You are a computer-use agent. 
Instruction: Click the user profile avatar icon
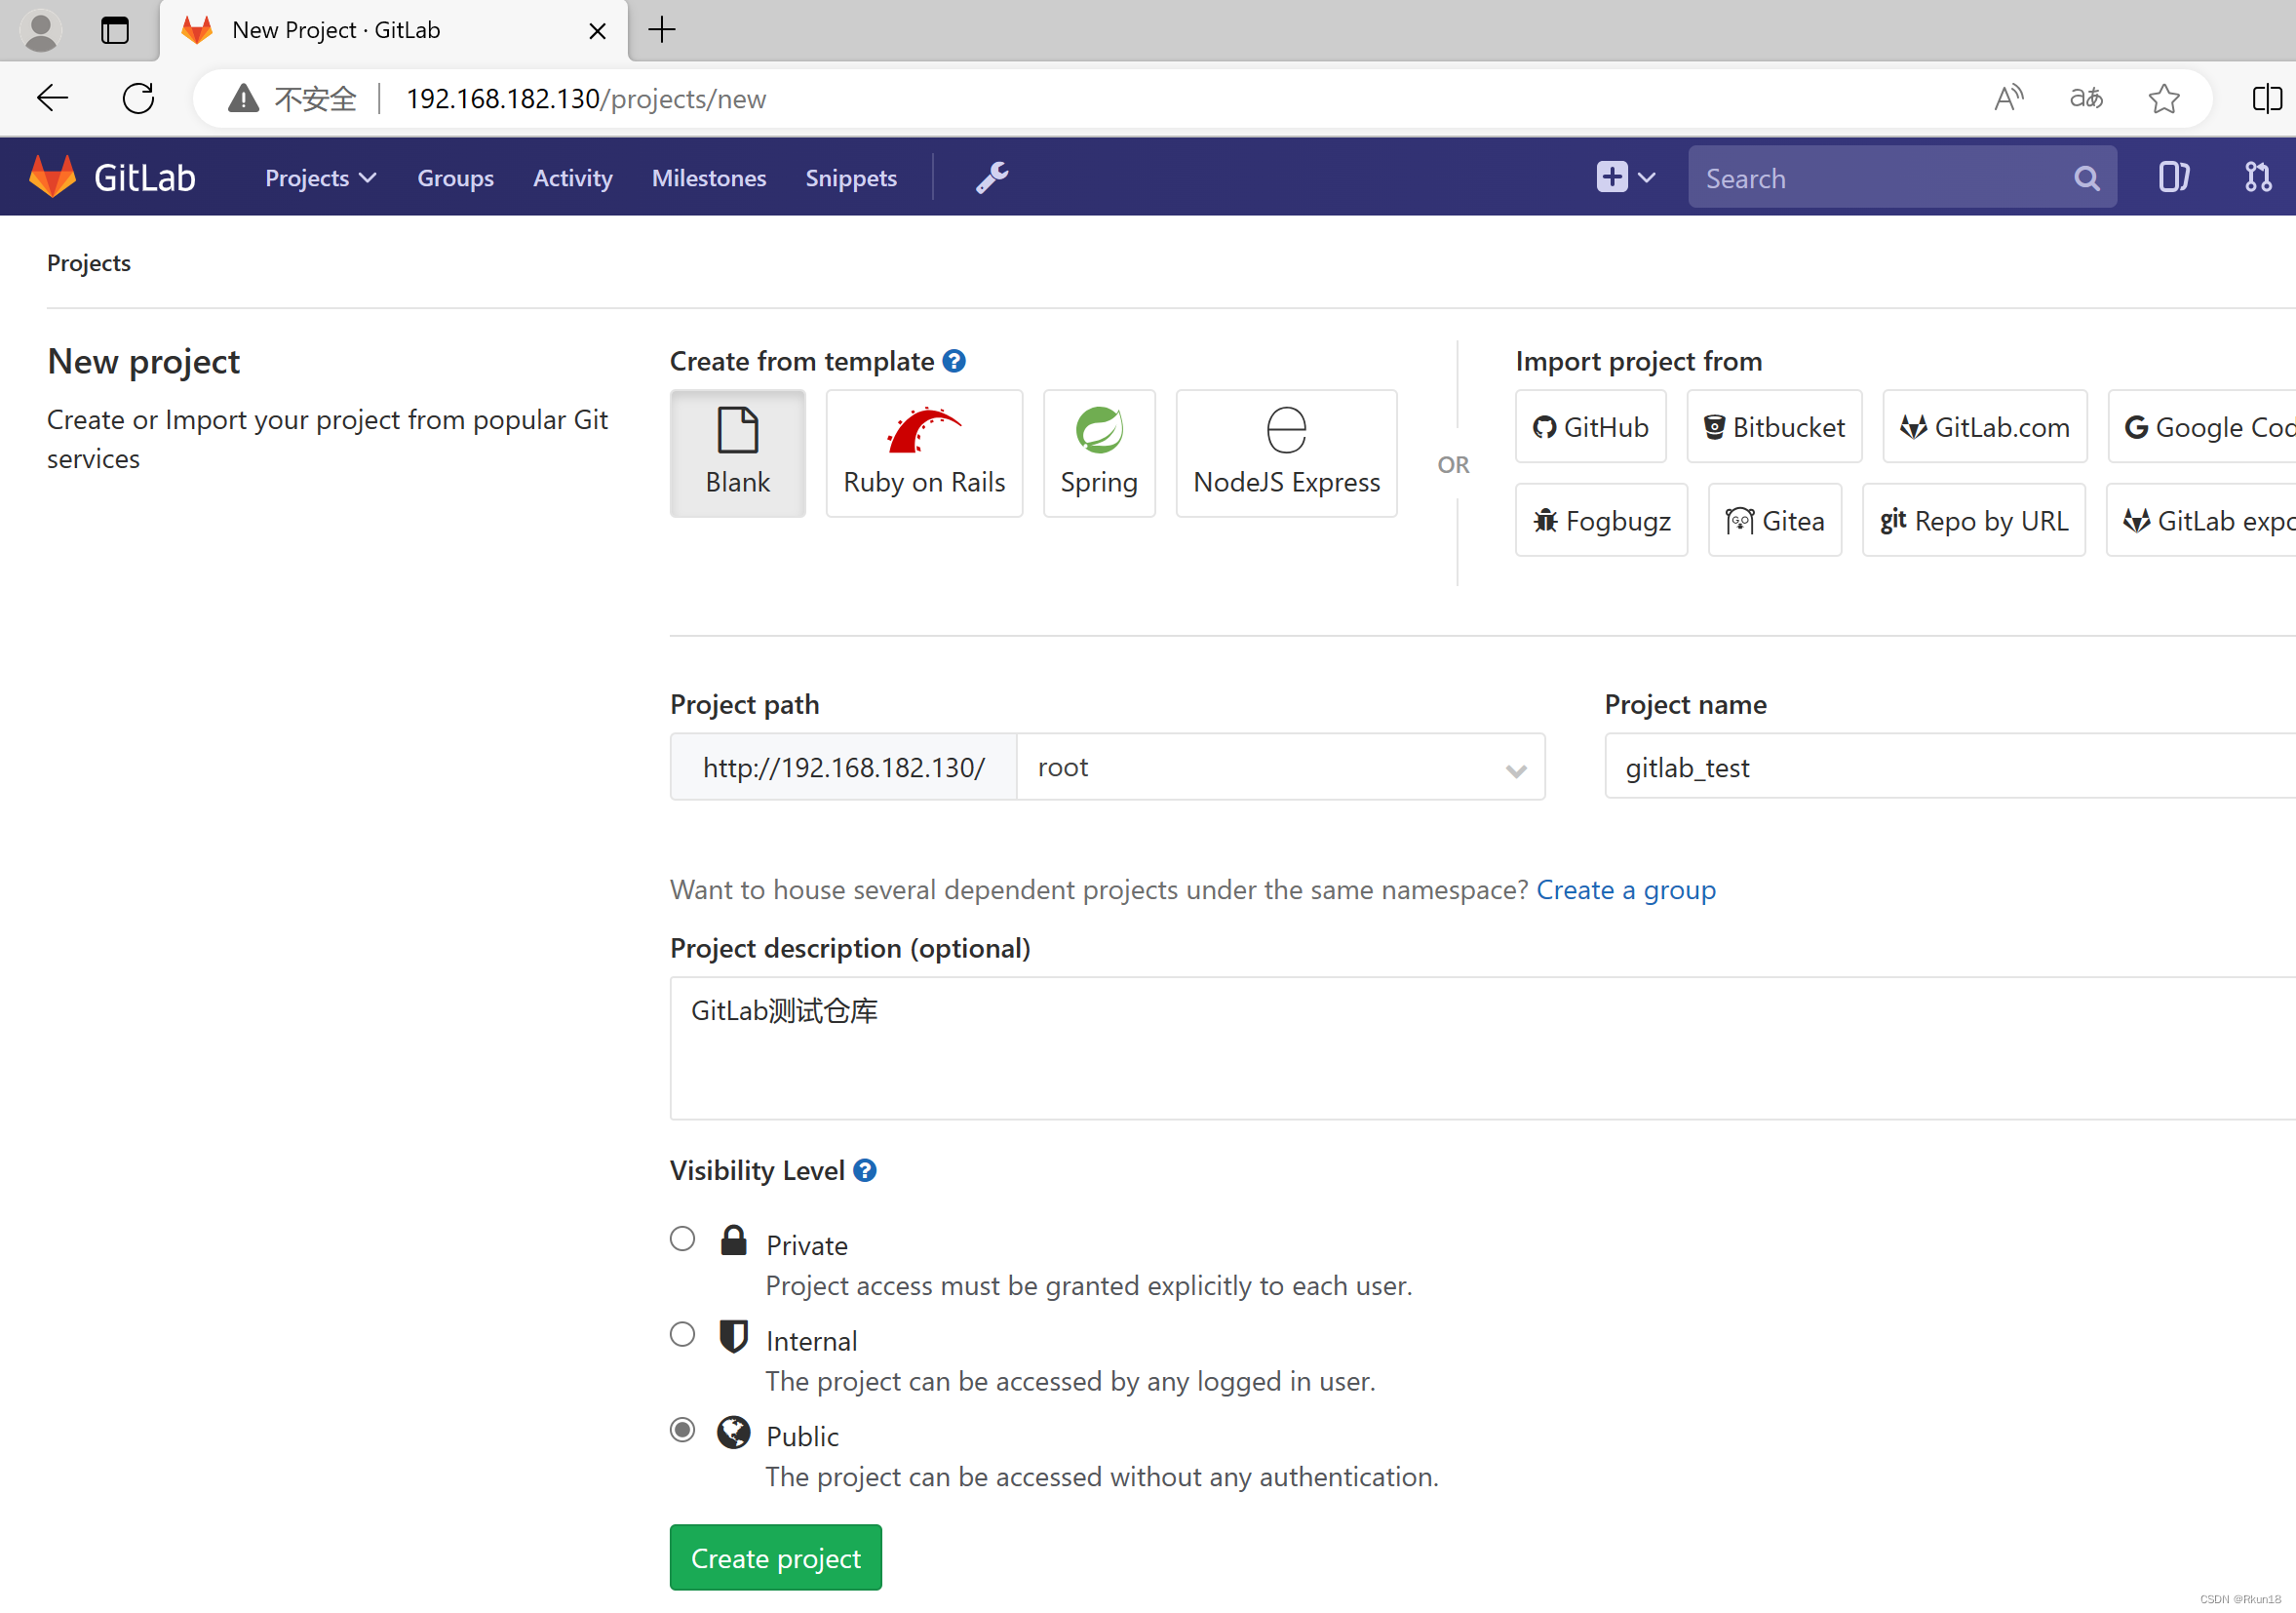tap(42, 29)
